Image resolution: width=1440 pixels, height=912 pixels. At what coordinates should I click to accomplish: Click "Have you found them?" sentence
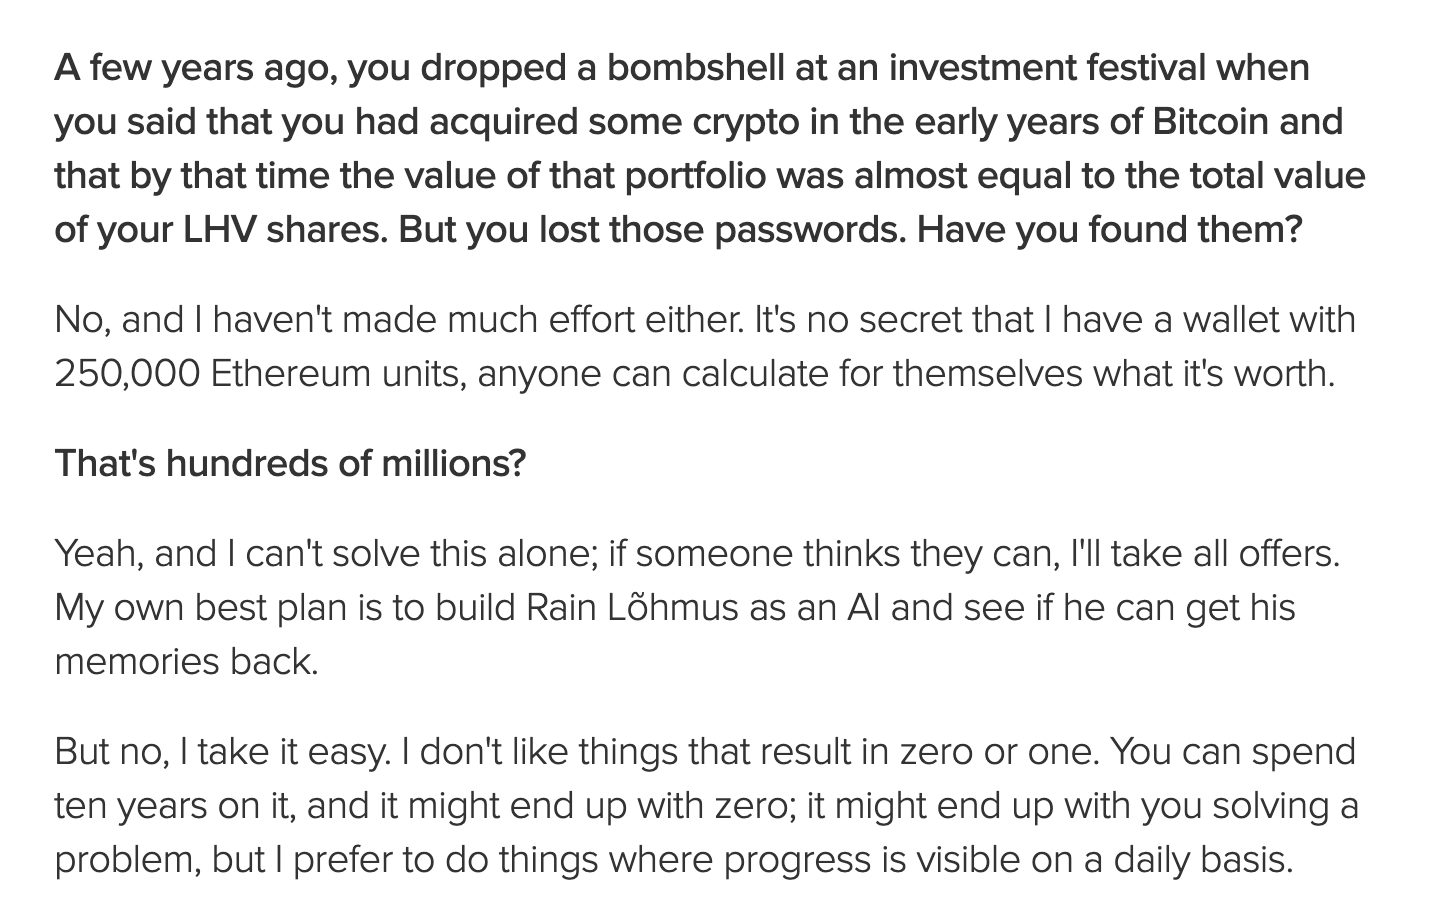(1110, 230)
